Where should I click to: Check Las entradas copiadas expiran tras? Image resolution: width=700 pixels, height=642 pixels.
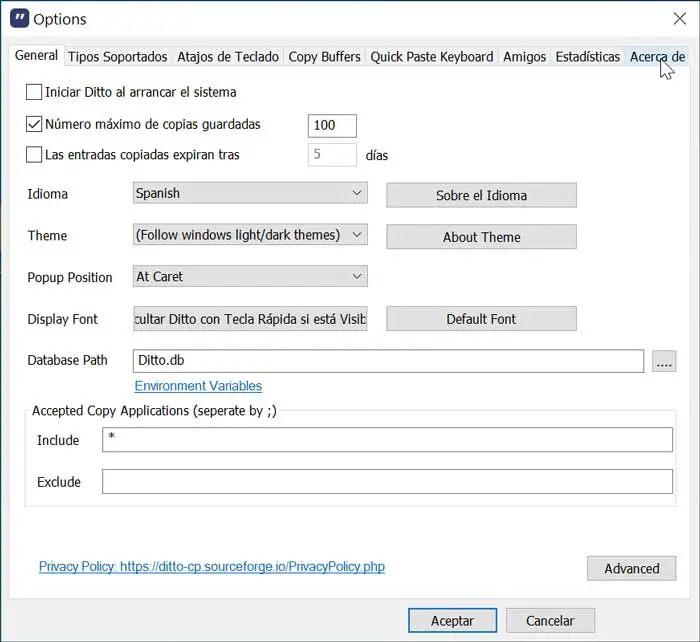(34, 155)
